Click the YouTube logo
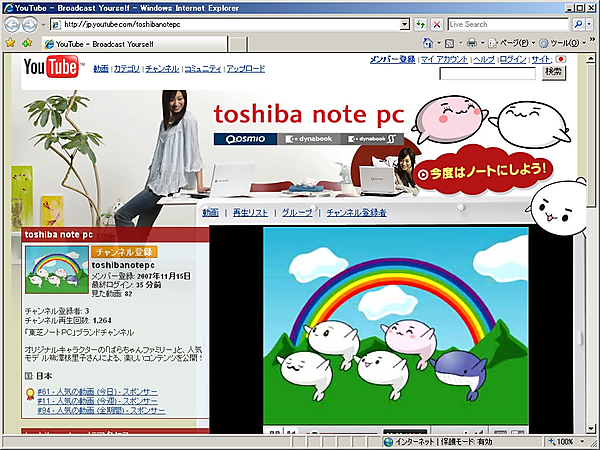Screen dimensions: 600x450 tap(54, 67)
